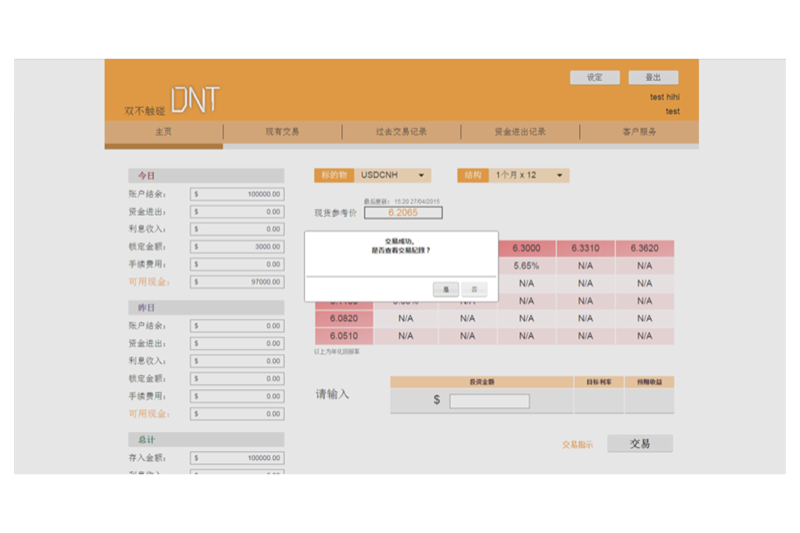Click the 存入金额 total field
The image size is (800, 533).
(237, 458)
